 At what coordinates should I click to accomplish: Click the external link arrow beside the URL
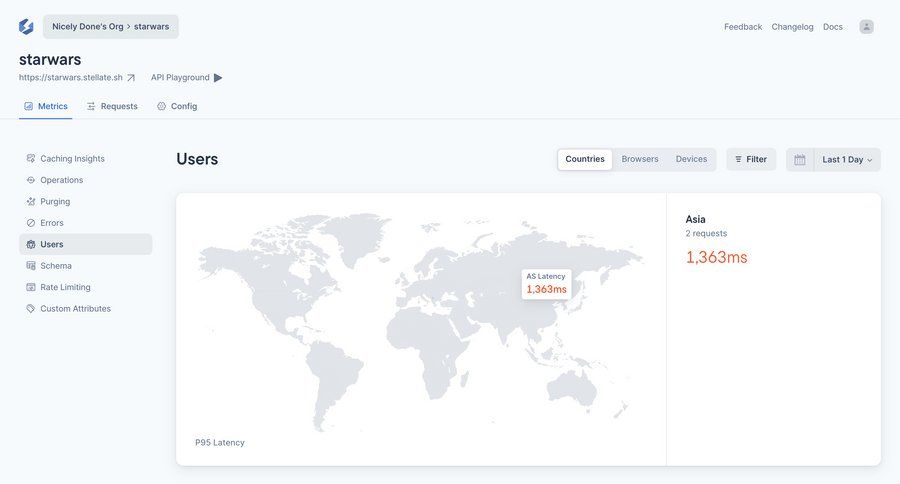[130, 78]
